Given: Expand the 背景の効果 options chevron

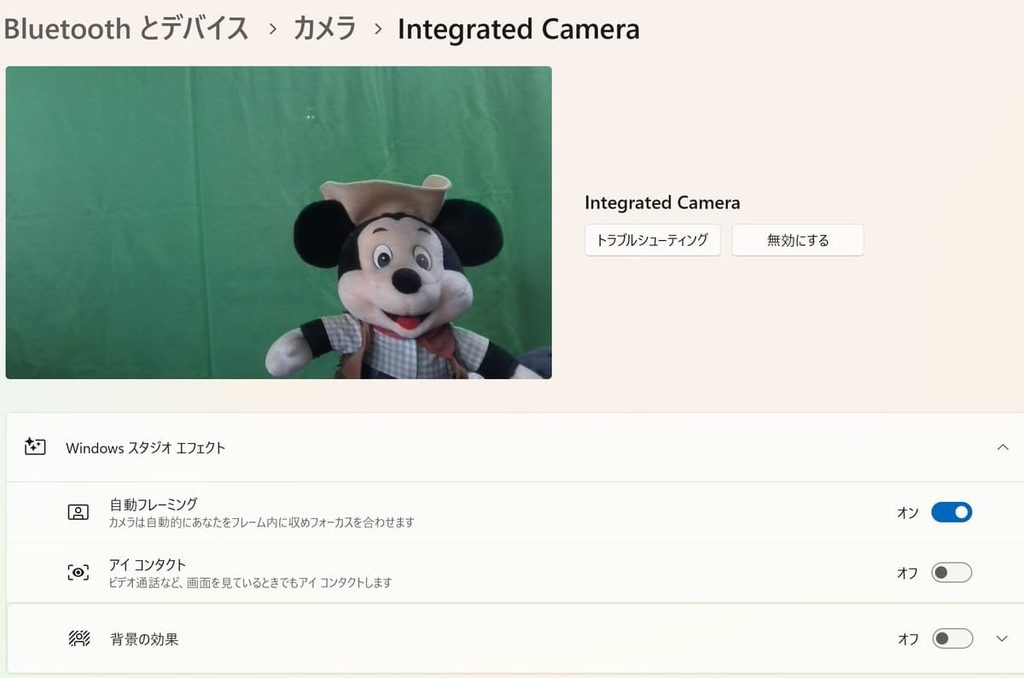Looking at the screenshot, I should [1002, 638].
